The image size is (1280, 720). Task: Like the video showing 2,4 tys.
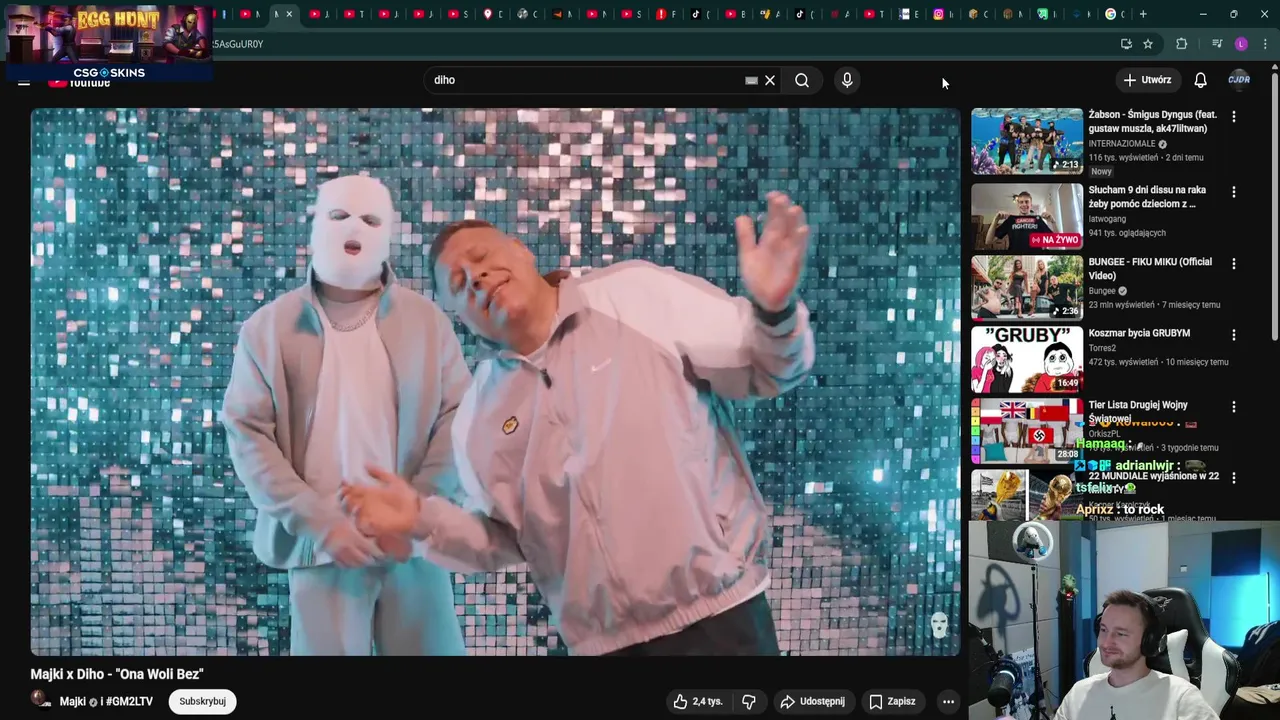(x=697, y=701)
